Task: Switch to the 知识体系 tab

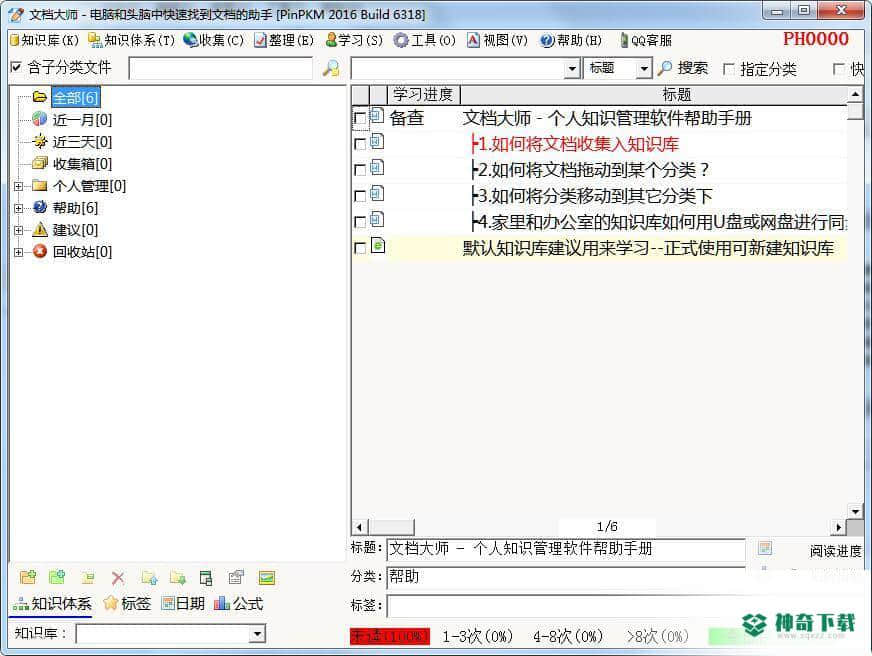Action: [x=52, y=604]
